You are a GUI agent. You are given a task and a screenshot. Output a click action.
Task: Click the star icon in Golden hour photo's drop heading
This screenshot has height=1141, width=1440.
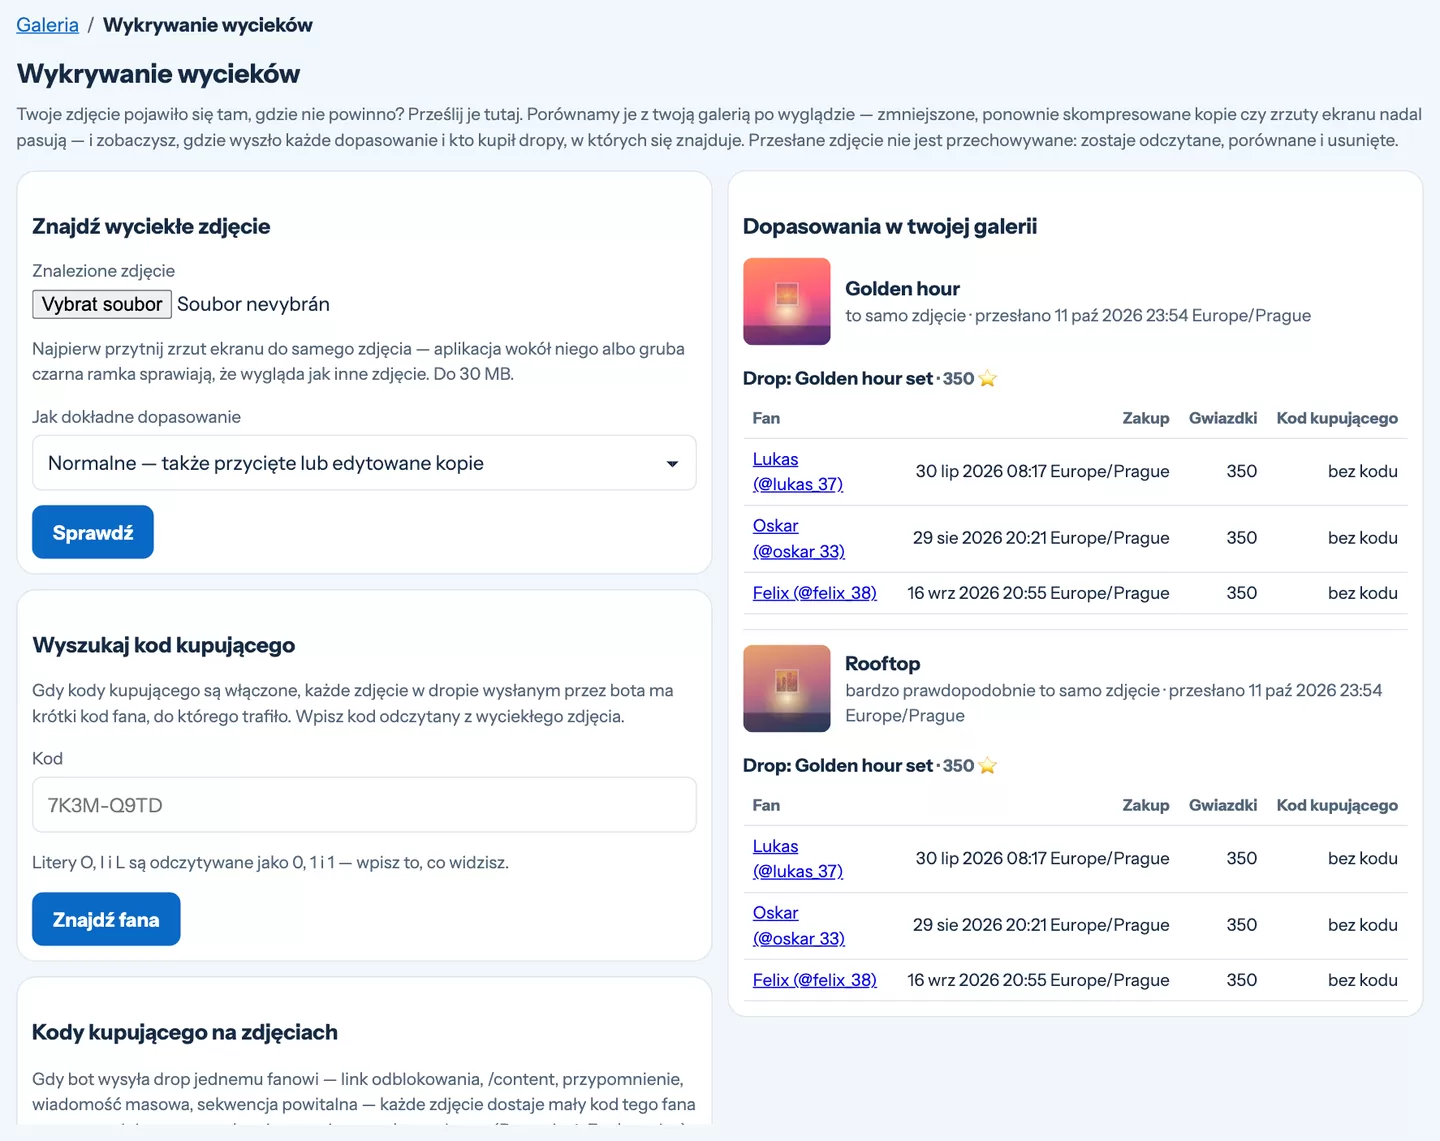point(988,378)
